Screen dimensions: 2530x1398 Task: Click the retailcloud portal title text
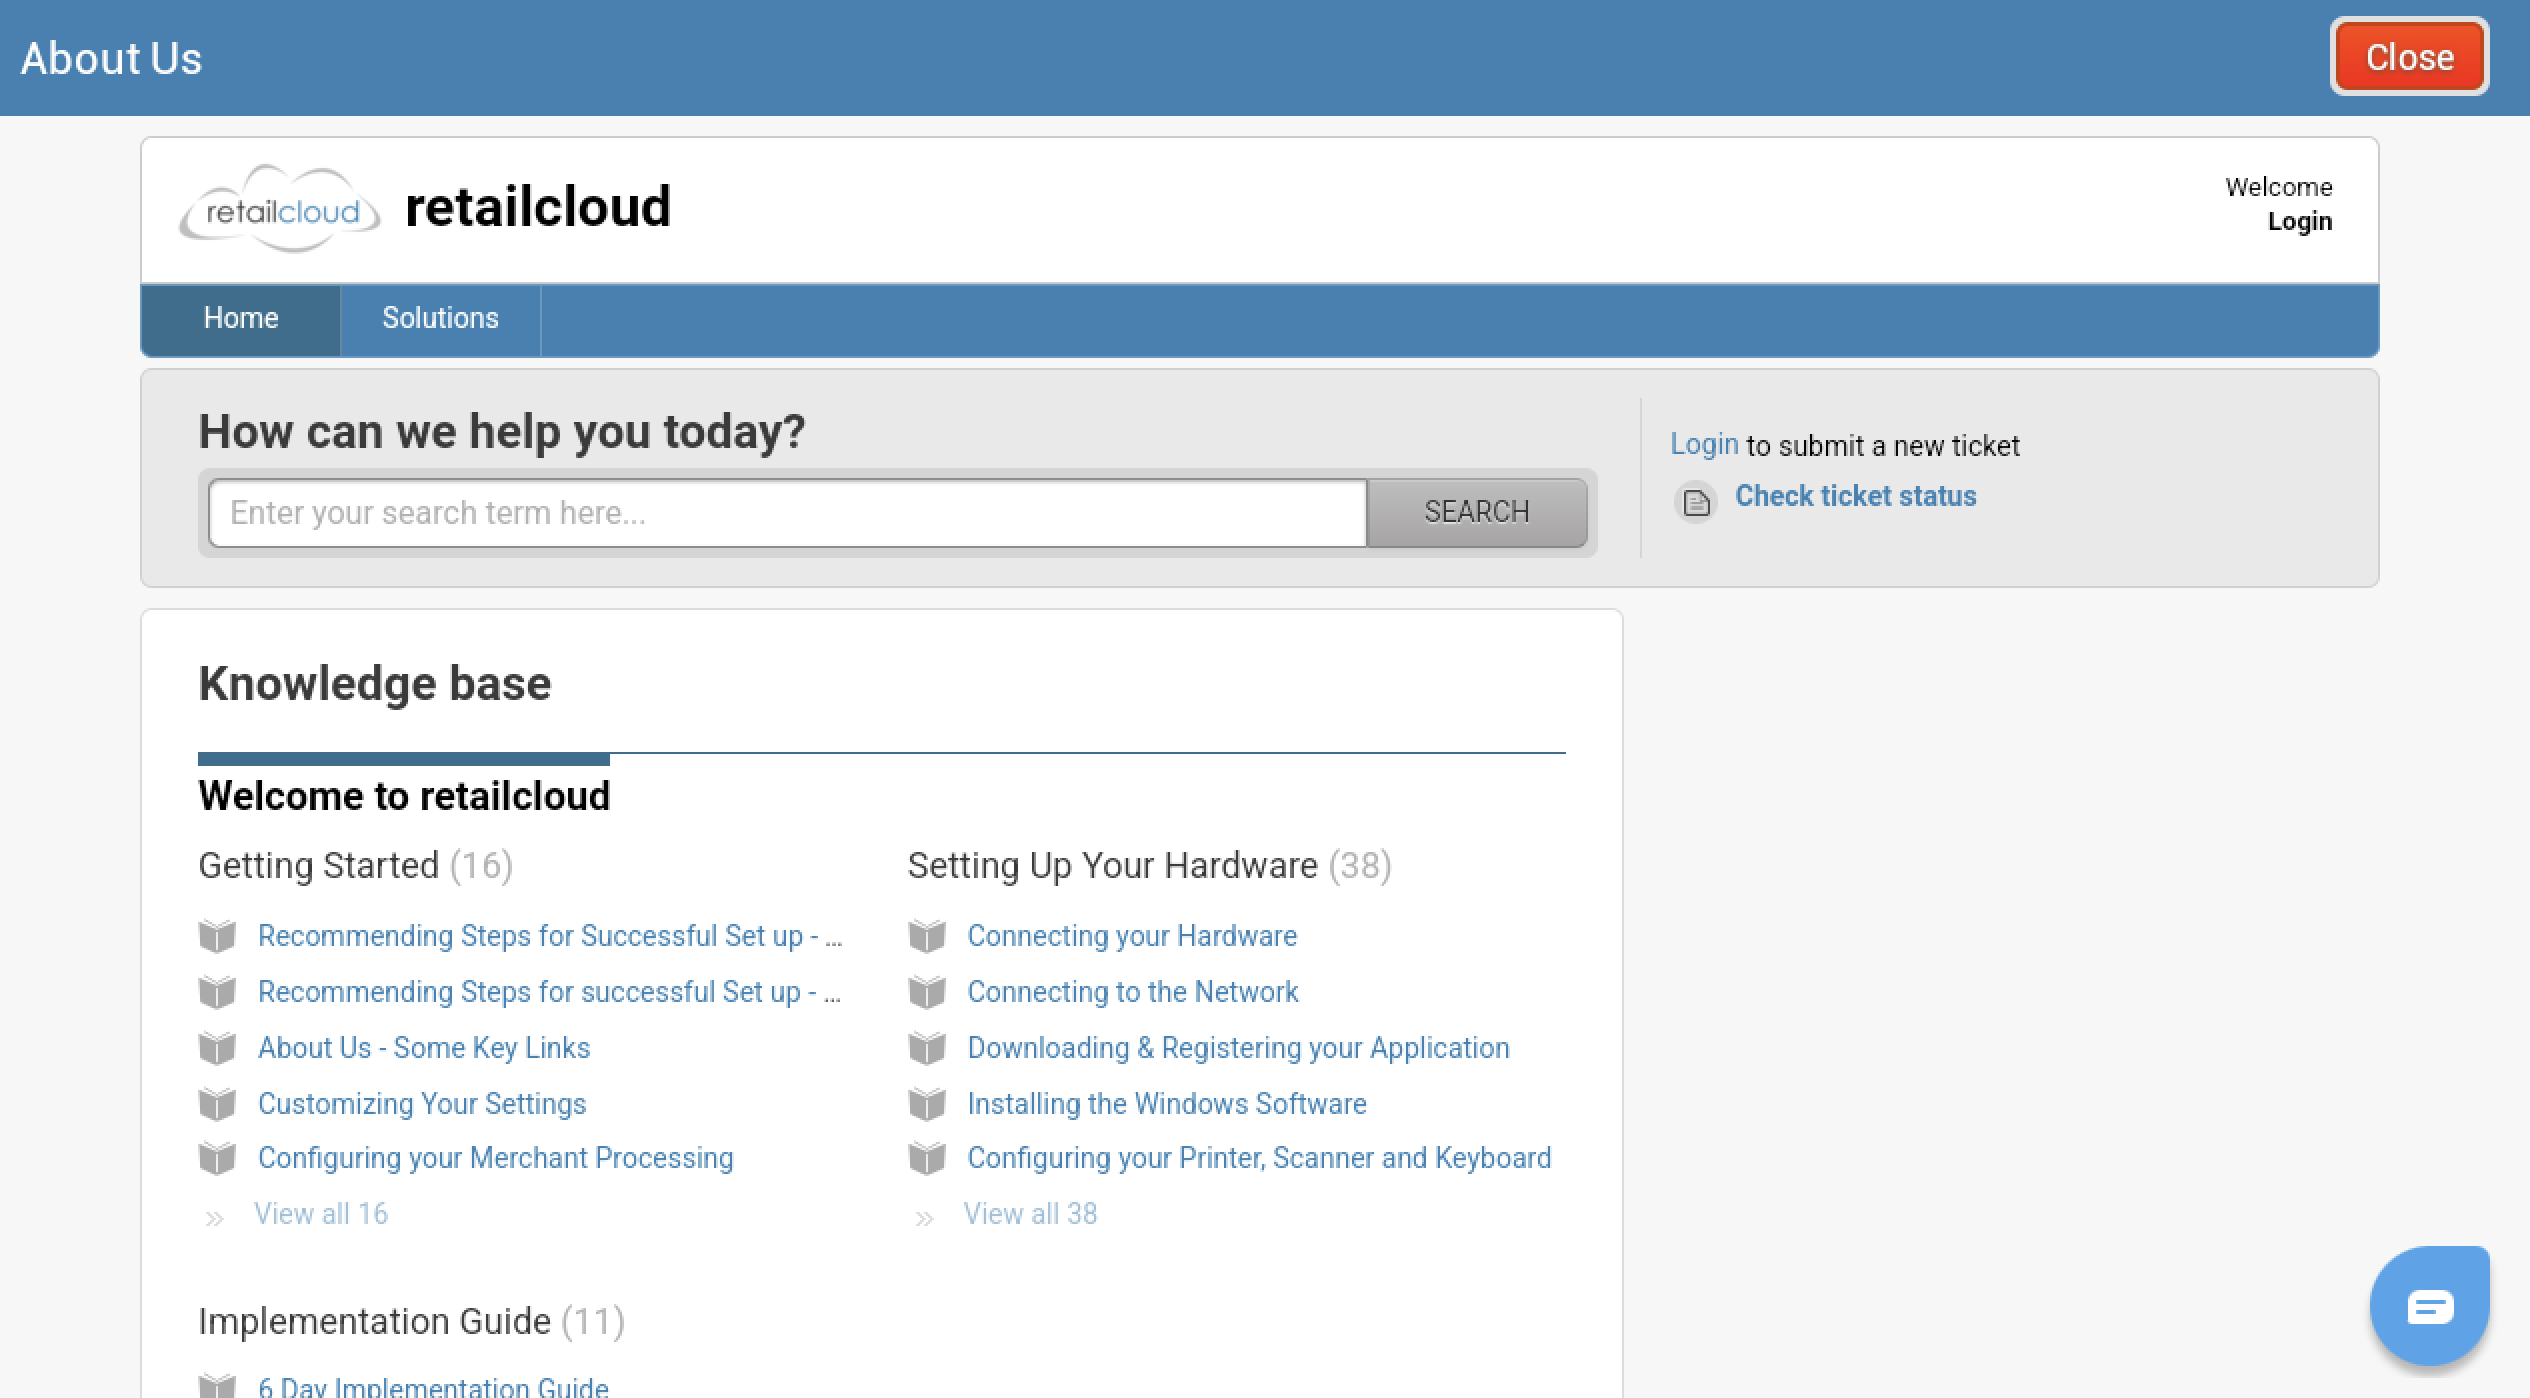[x=538, y=207]
